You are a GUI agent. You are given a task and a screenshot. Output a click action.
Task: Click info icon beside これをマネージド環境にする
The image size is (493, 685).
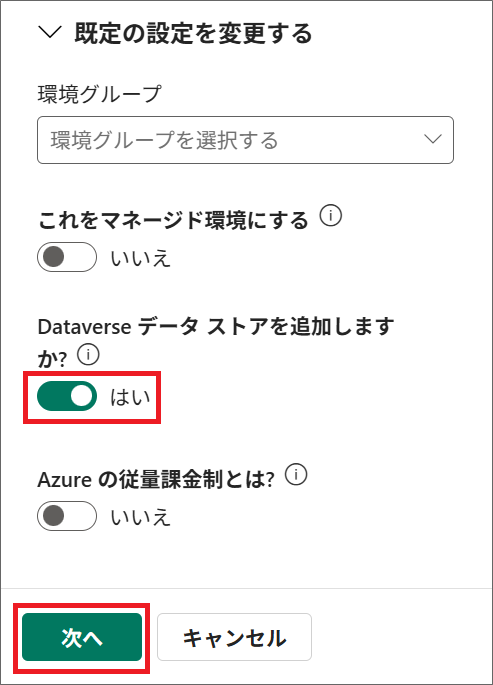331,216
